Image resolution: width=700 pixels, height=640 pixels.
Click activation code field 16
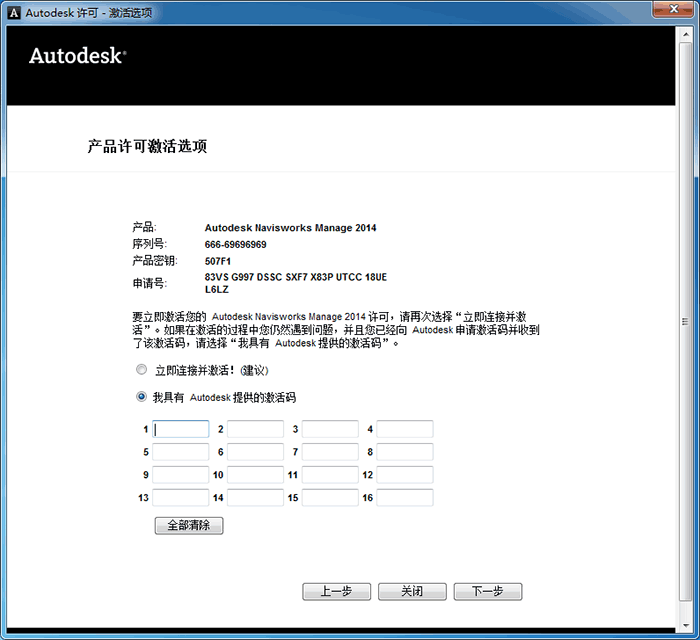405,498
